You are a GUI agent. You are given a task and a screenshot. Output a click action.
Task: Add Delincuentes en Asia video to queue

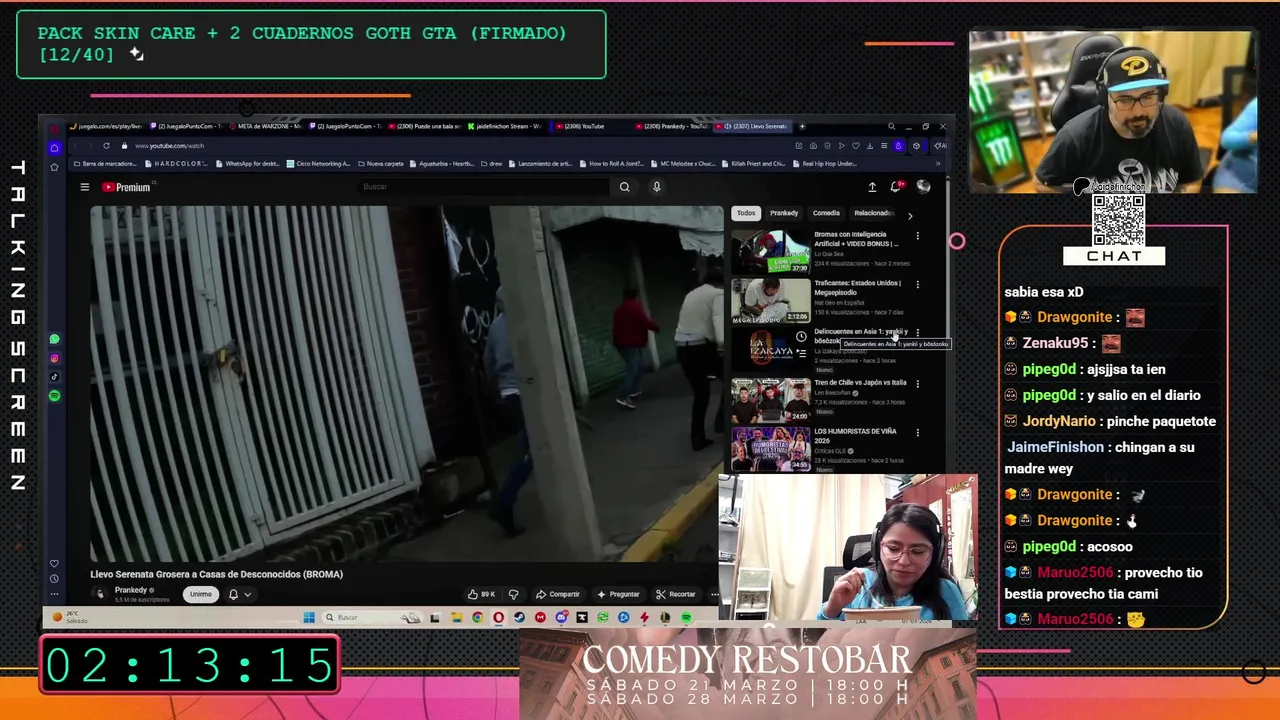[x=801, y=353]
